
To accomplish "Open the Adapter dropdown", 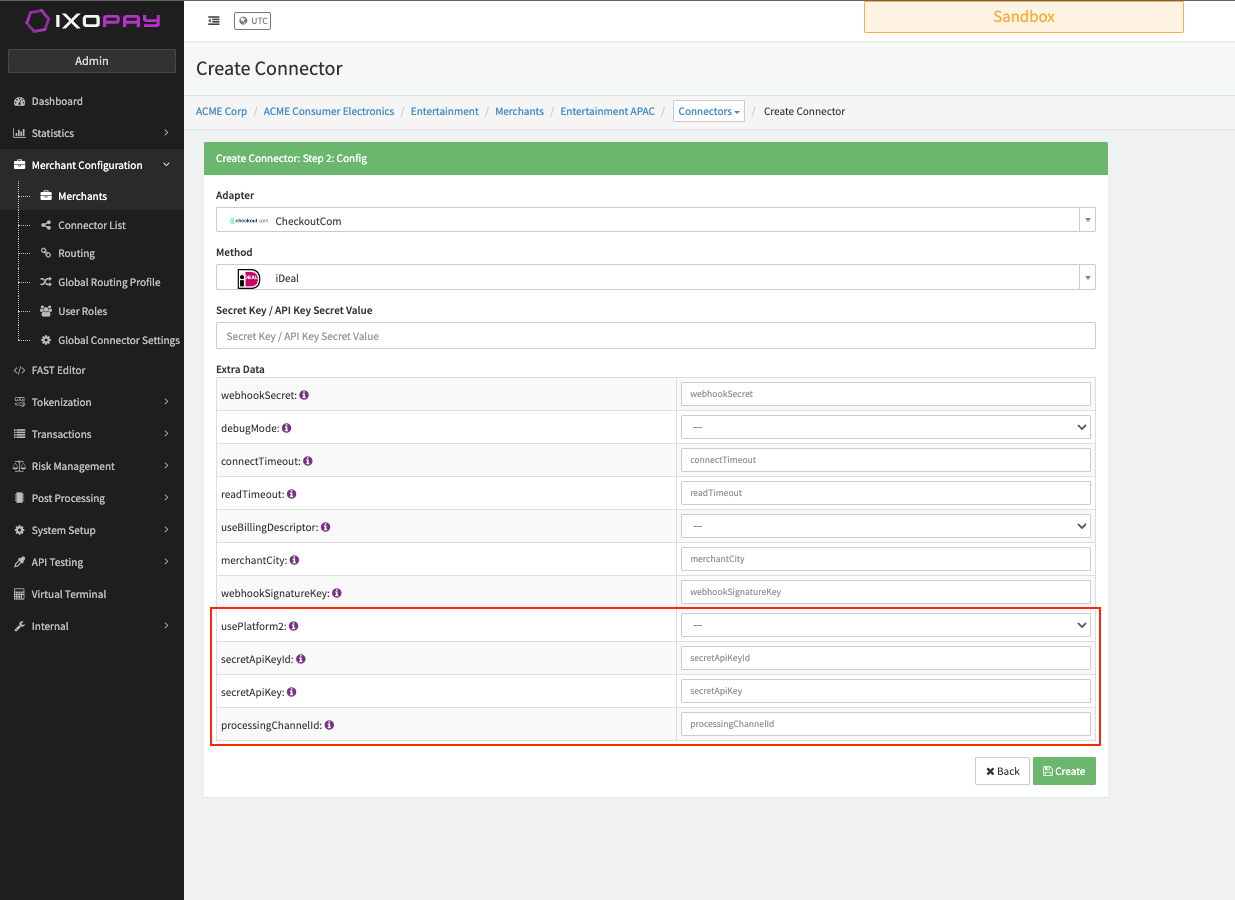I will tap(656, 220).
